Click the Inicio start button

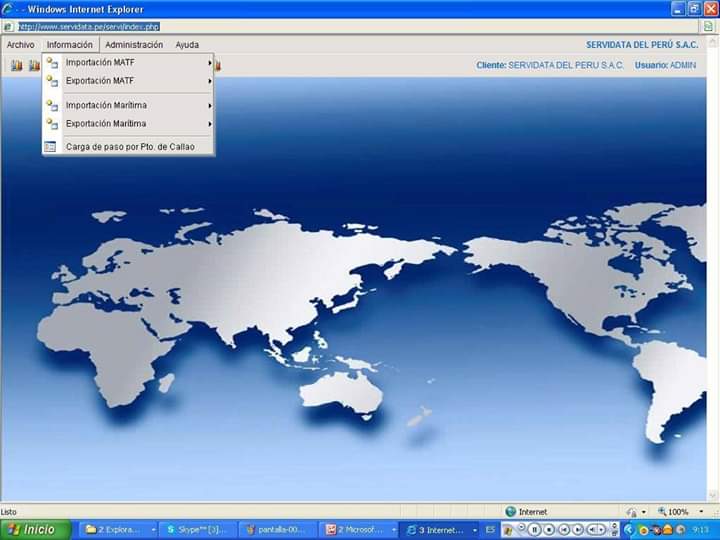(x=36, y=529)
